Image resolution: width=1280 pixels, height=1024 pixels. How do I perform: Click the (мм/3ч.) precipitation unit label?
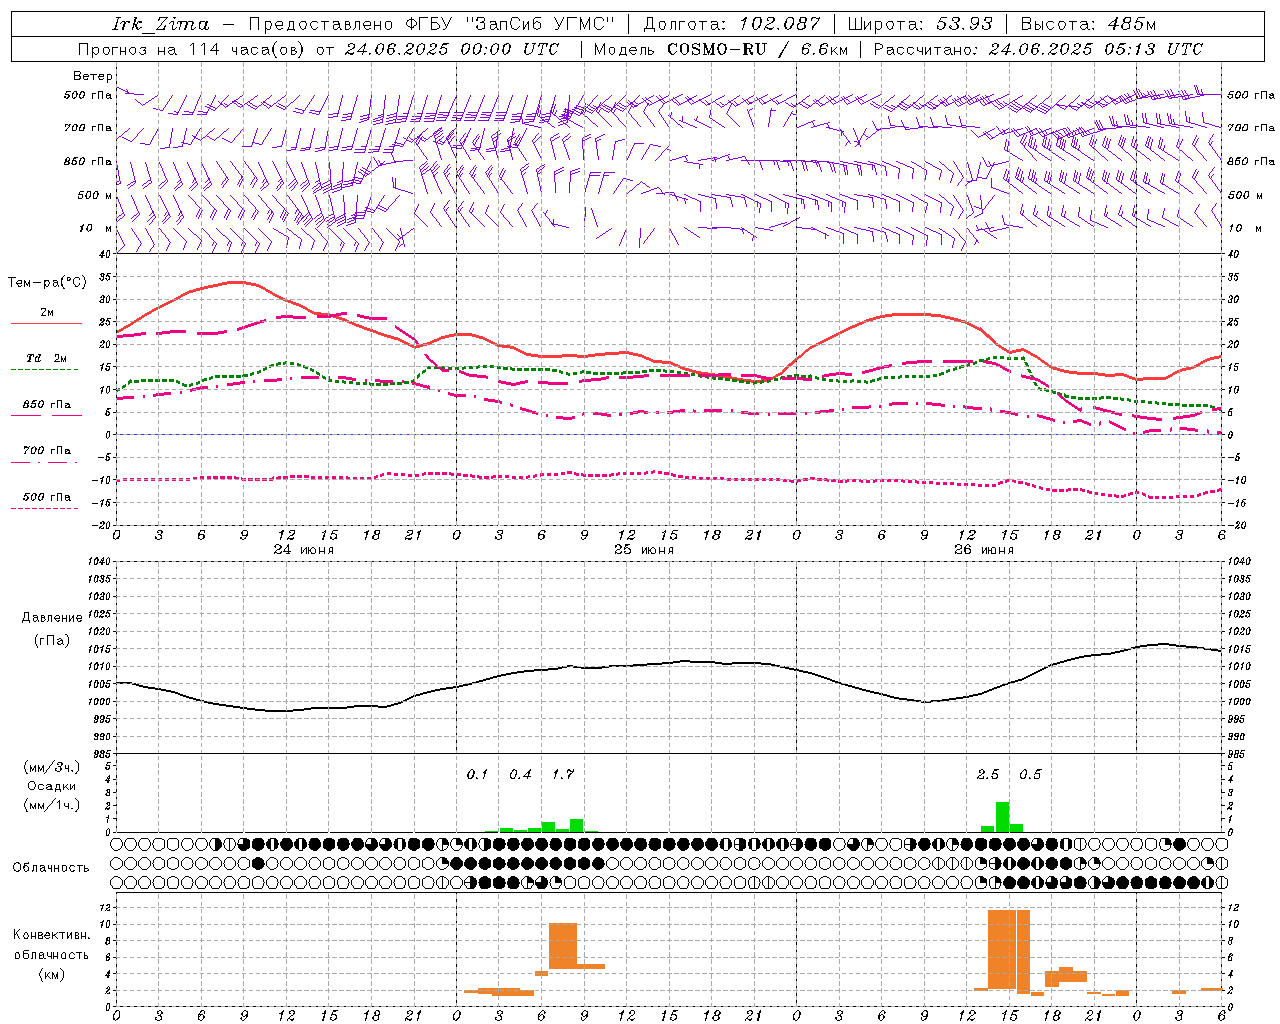click(x=52, y=768)
